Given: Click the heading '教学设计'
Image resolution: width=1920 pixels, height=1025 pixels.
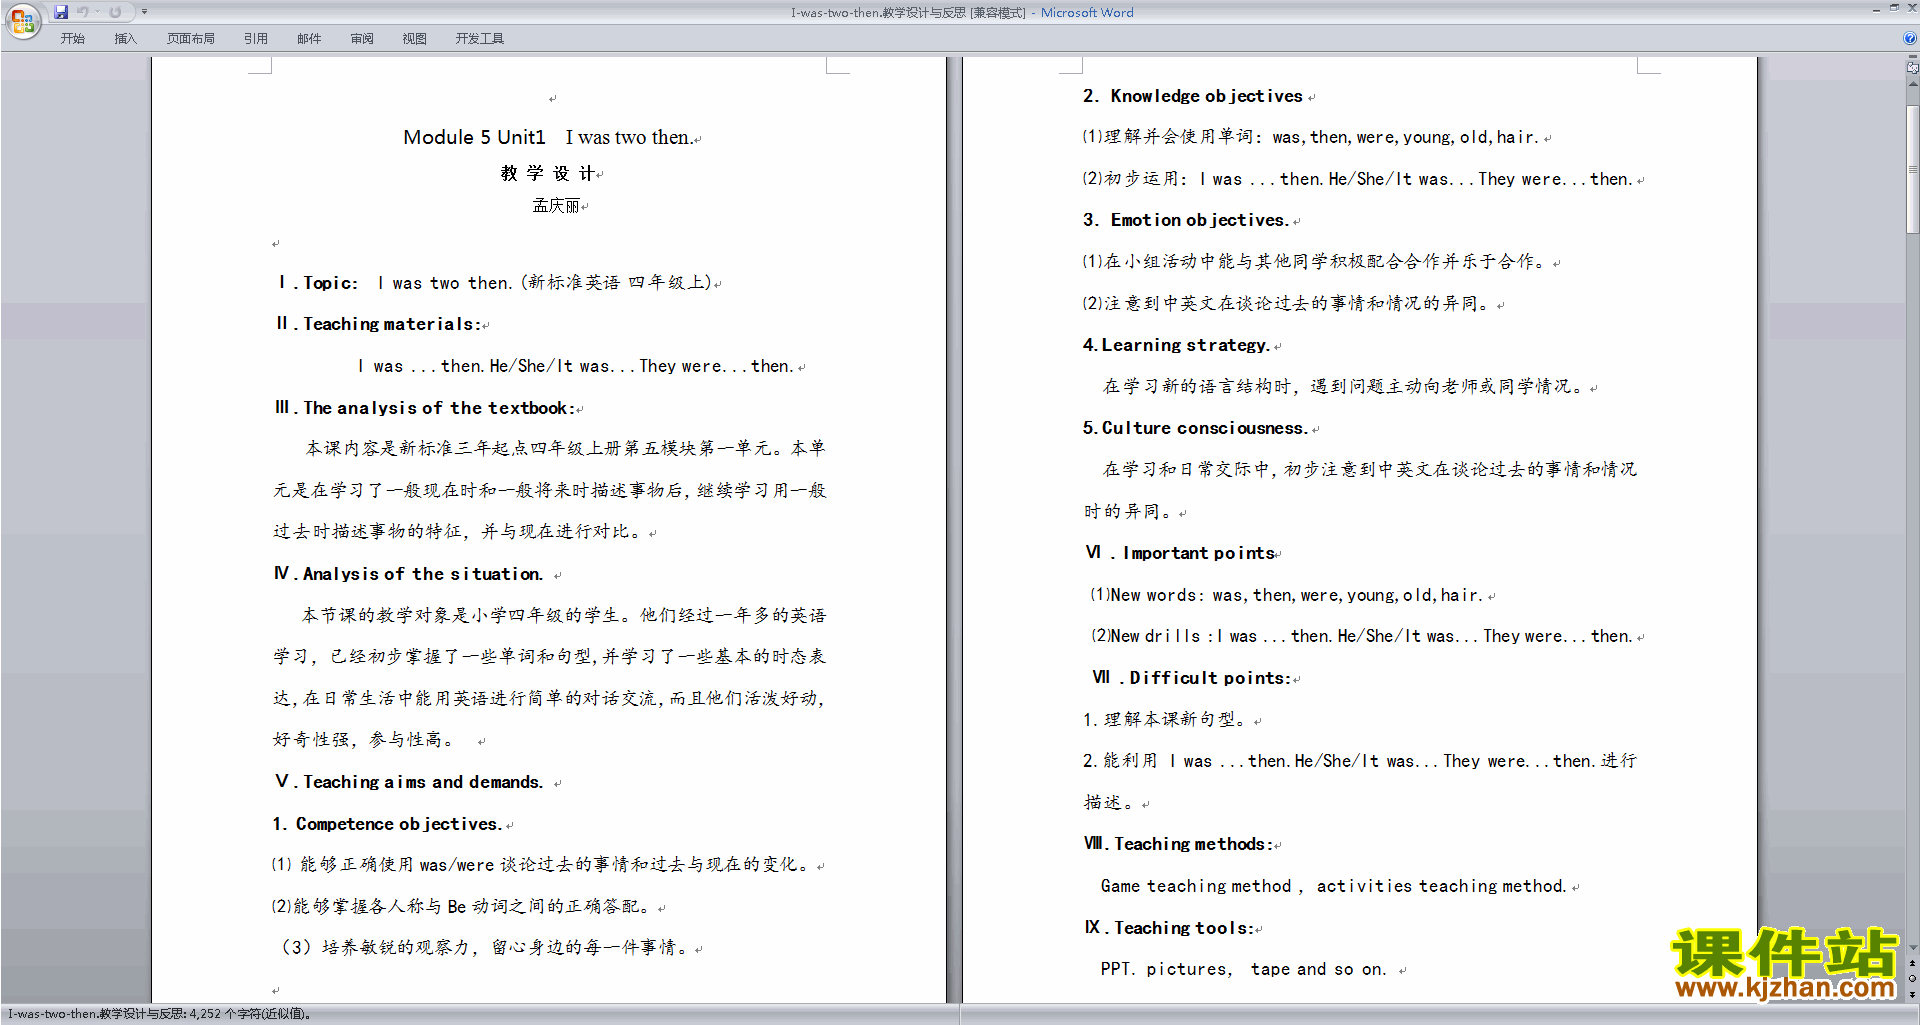Looking at the screenshot, I should (x=548, y=173).
